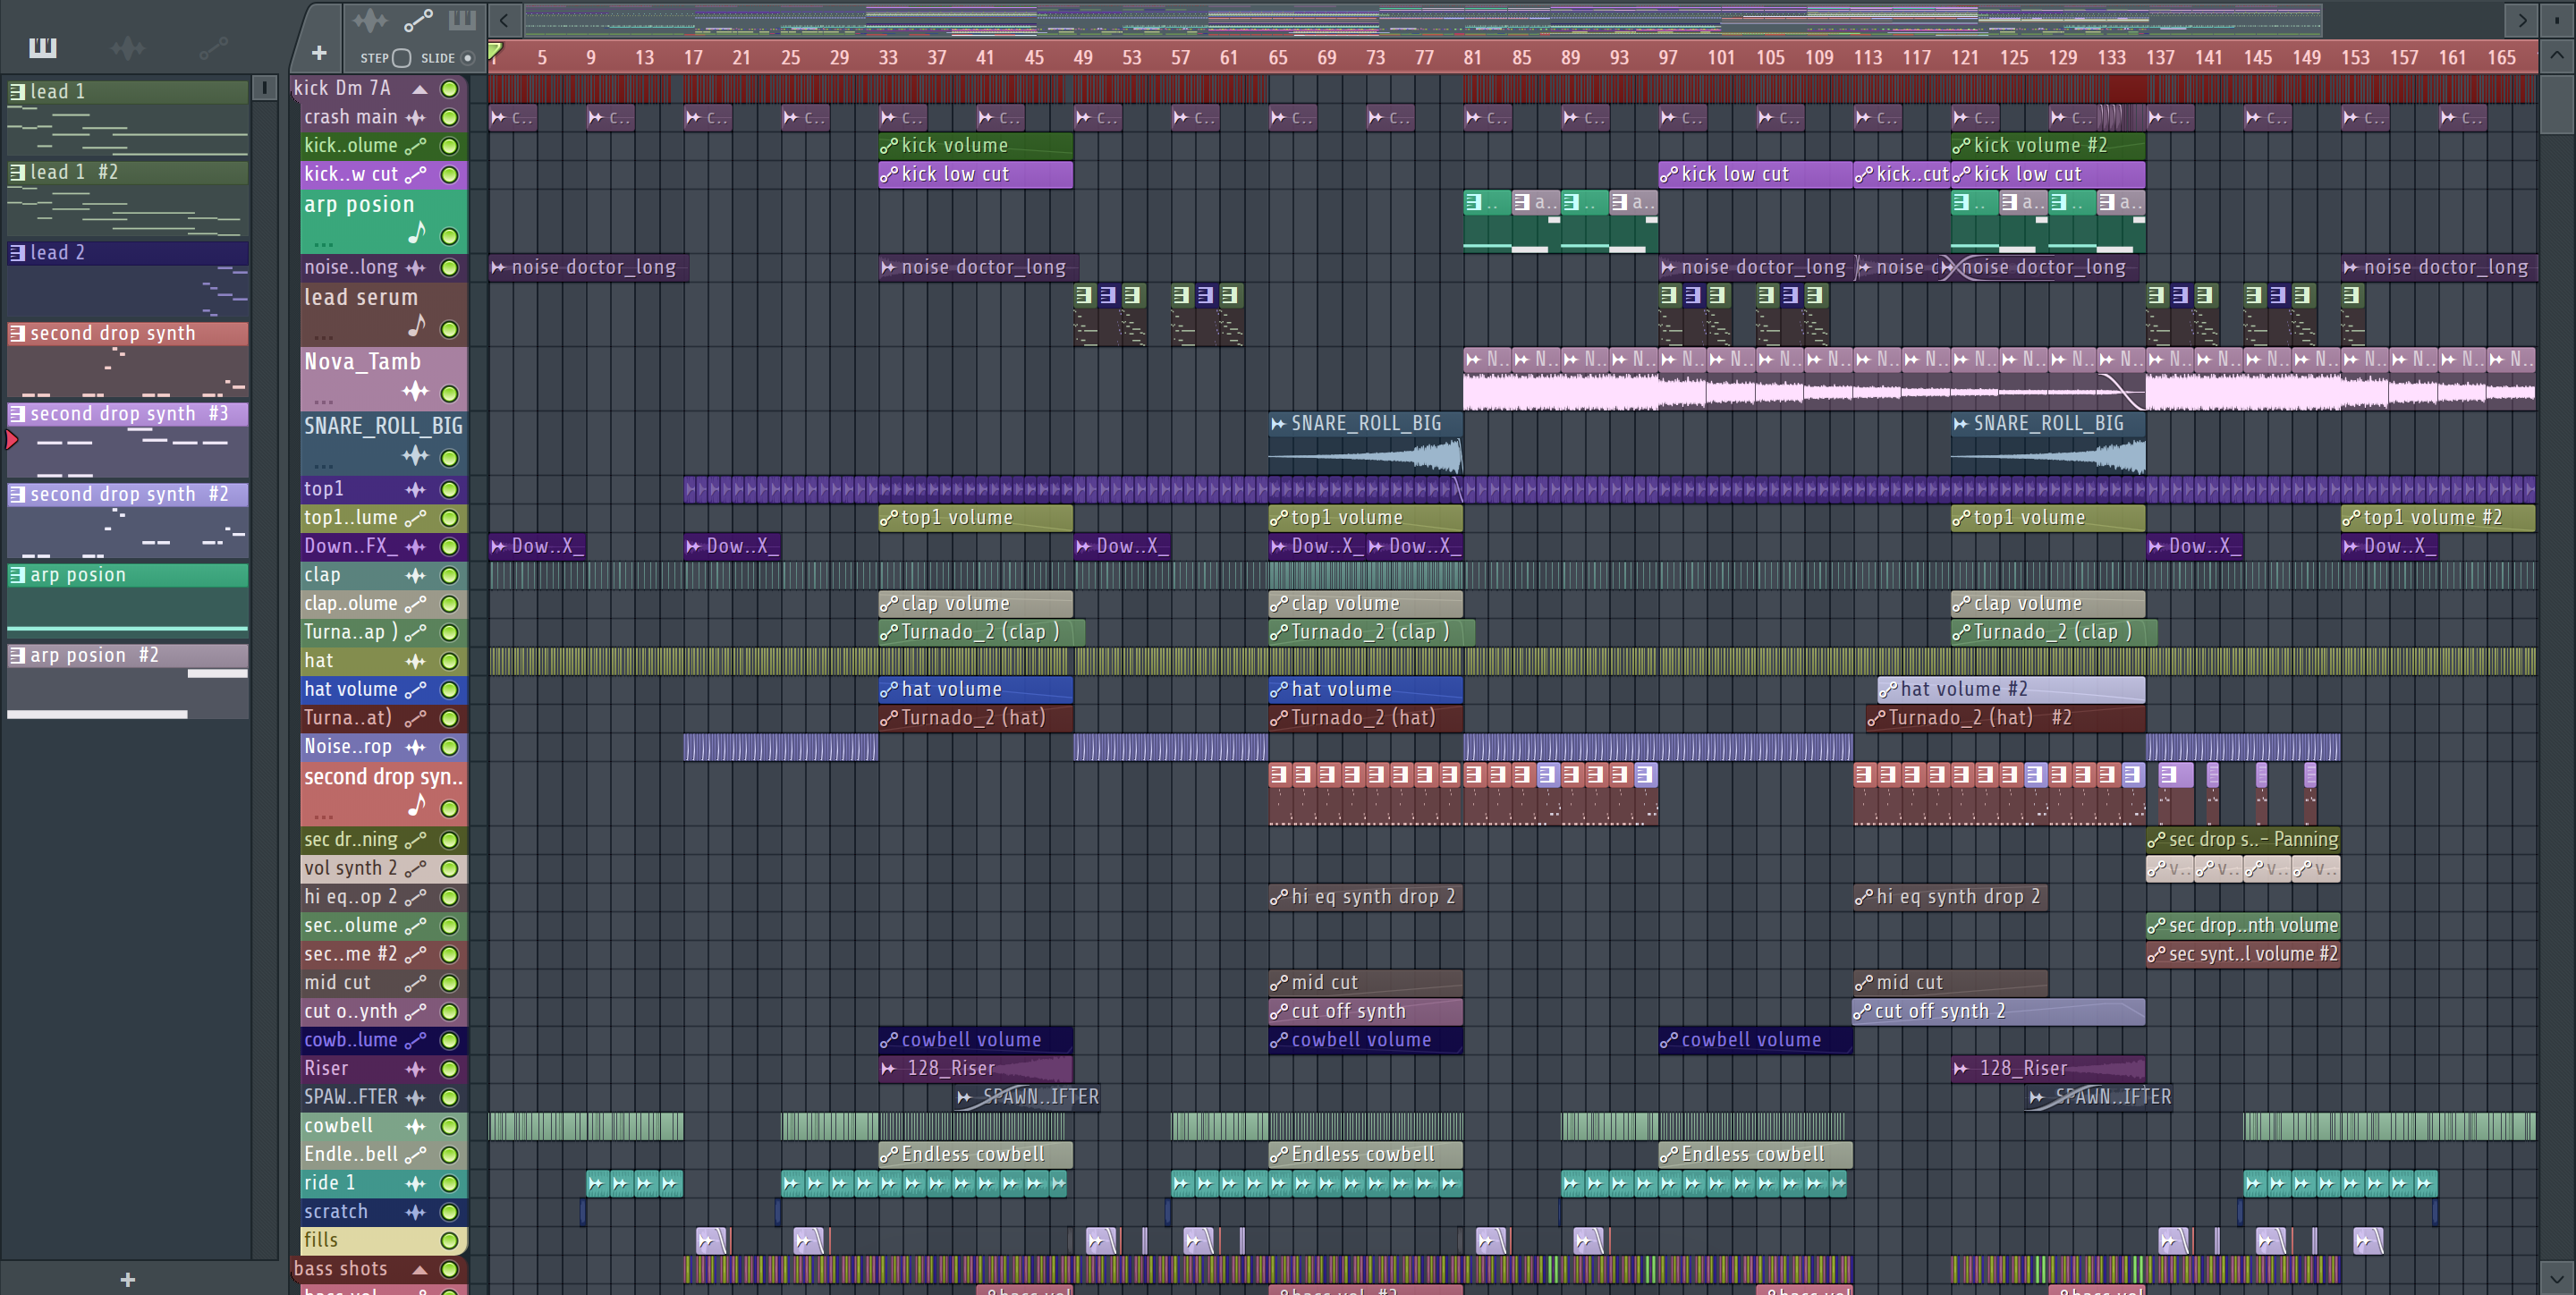Click lead serum track note icon
Screen dimensions: 2576x1295
[x=416, y=325]
